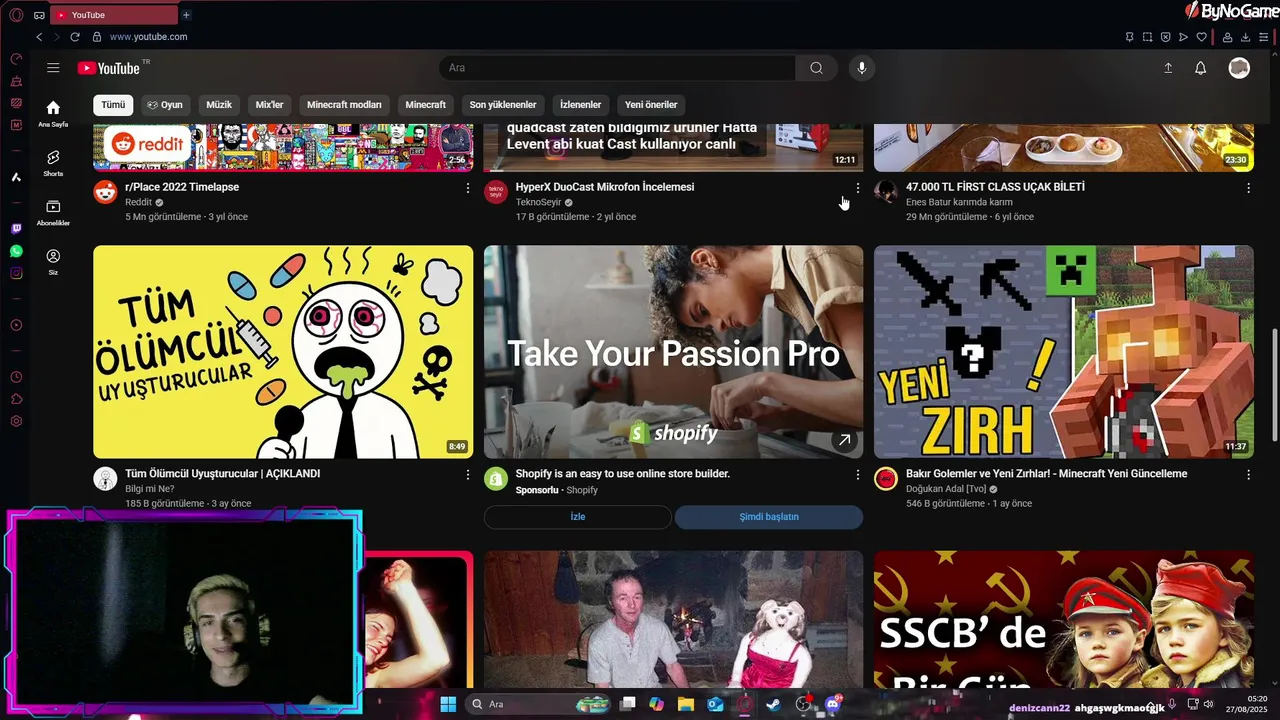Screen dimensions: 1280x720
Task: Select the Oyun filter chip
Action: [x=165, y=105]
